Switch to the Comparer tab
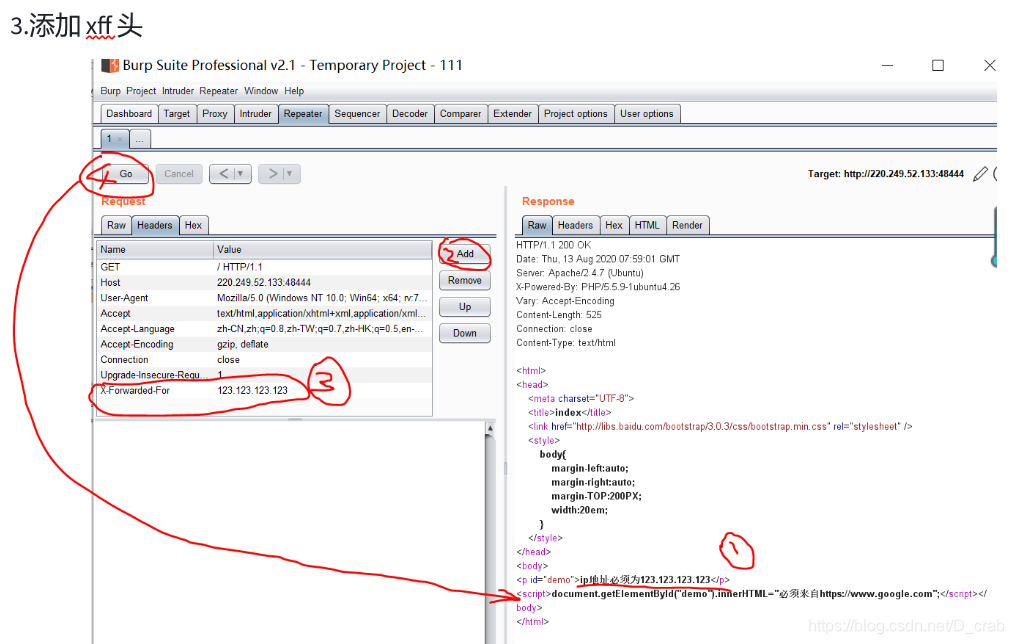This screenshot has width=1014, height=644. click(460, 114)
